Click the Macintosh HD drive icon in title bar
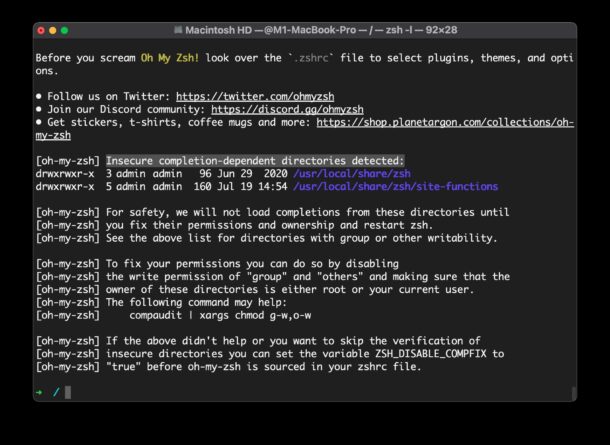610x445 pixels. (178, 30)
